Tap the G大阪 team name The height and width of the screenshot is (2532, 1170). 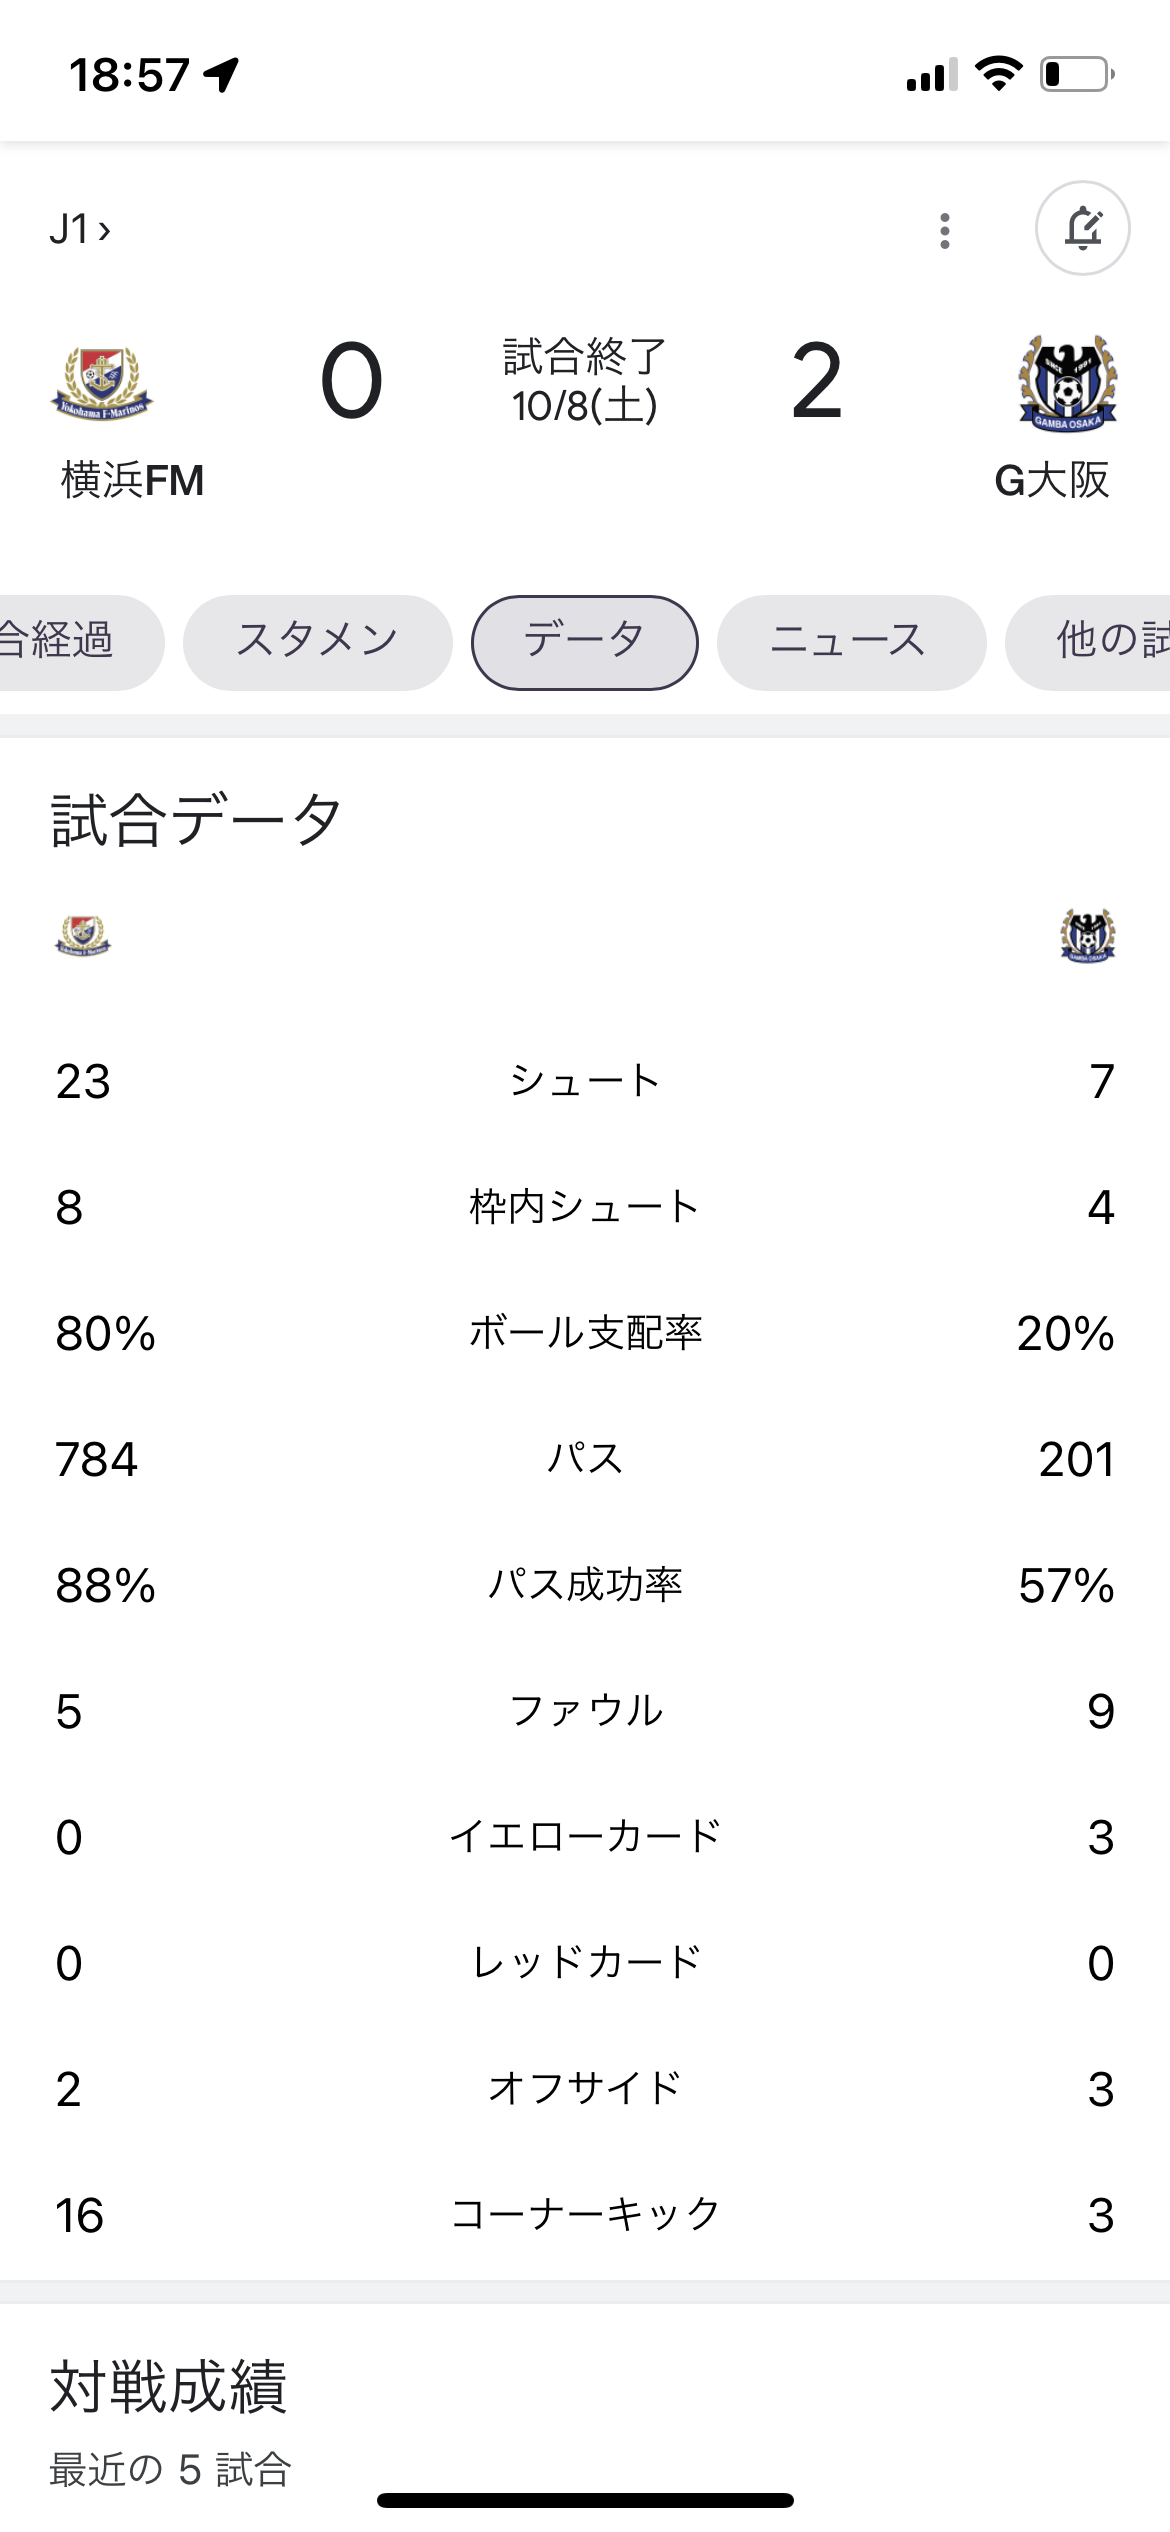(1052, 481)
